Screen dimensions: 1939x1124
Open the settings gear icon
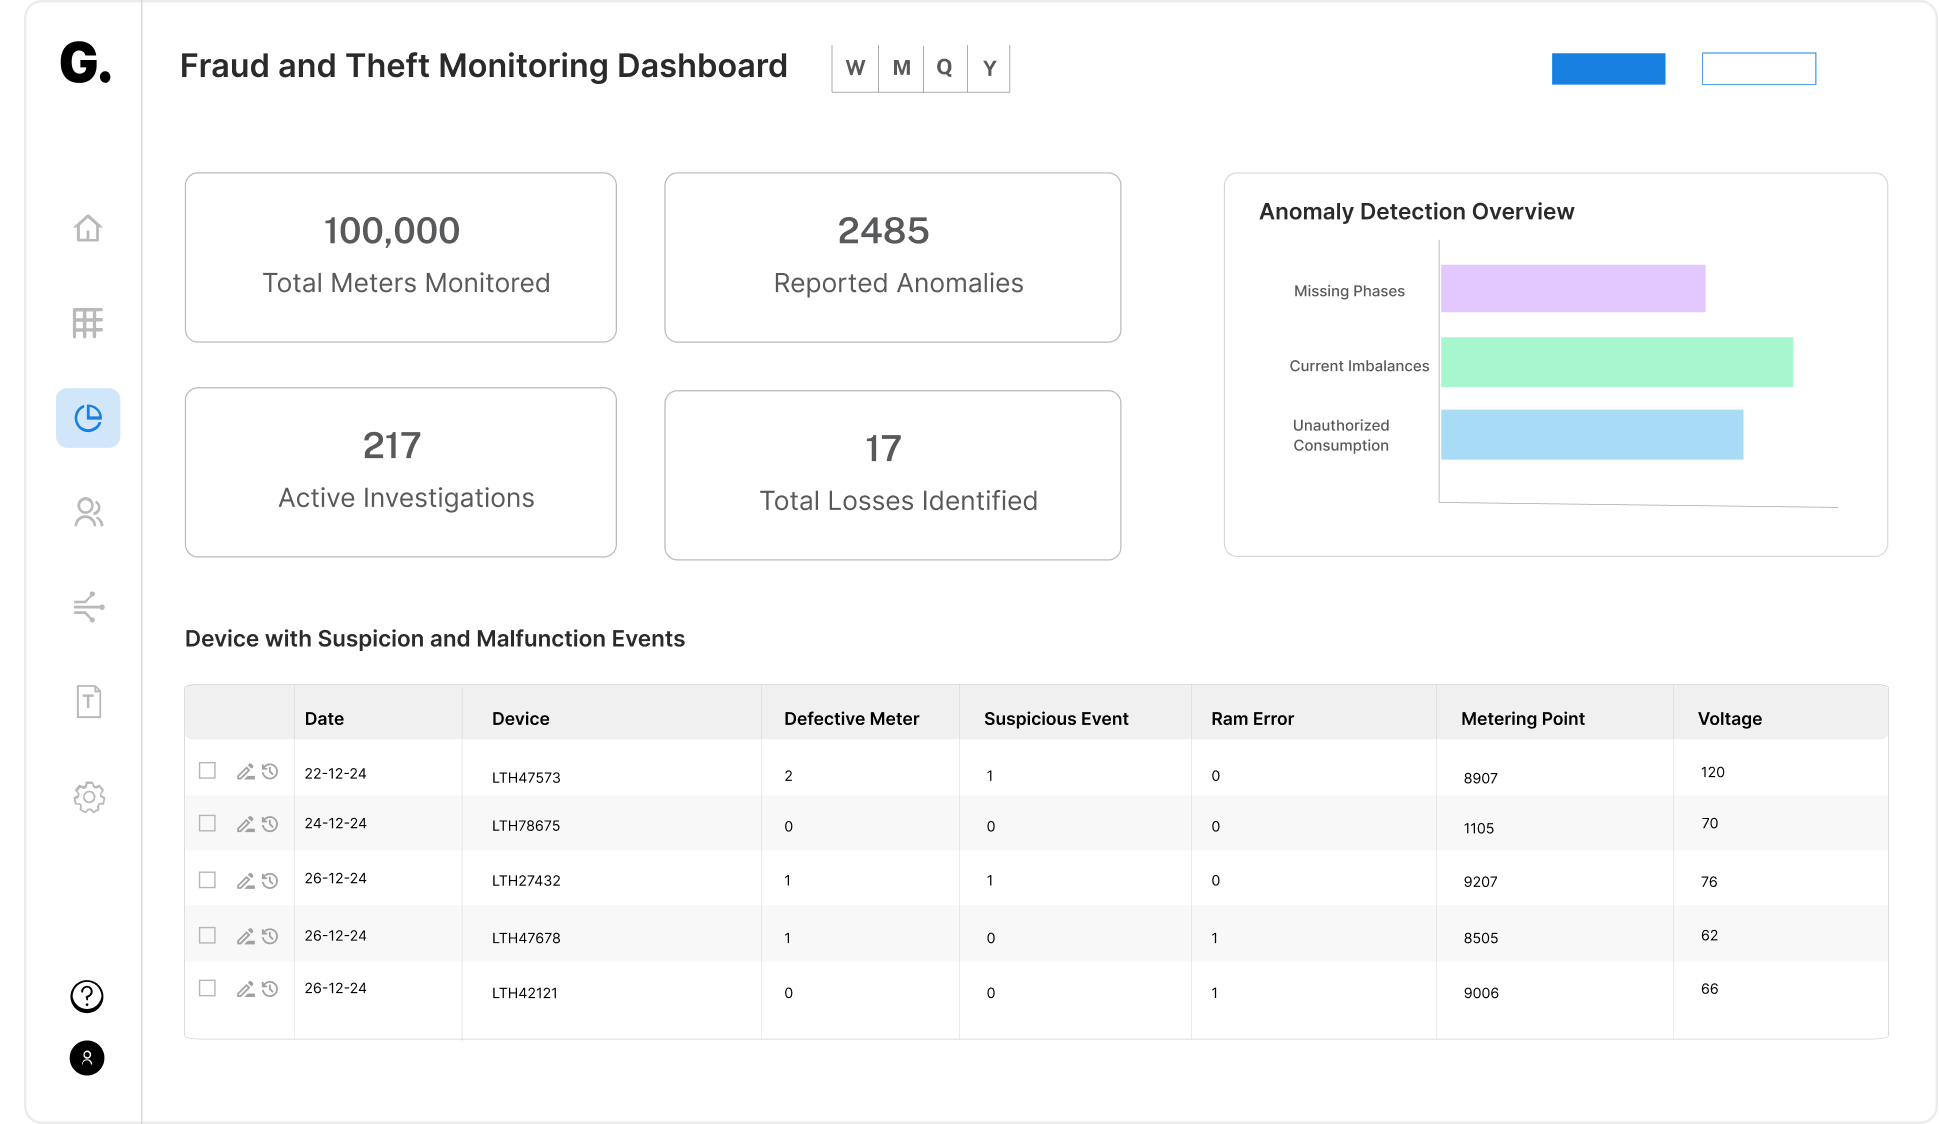point(89,797)
